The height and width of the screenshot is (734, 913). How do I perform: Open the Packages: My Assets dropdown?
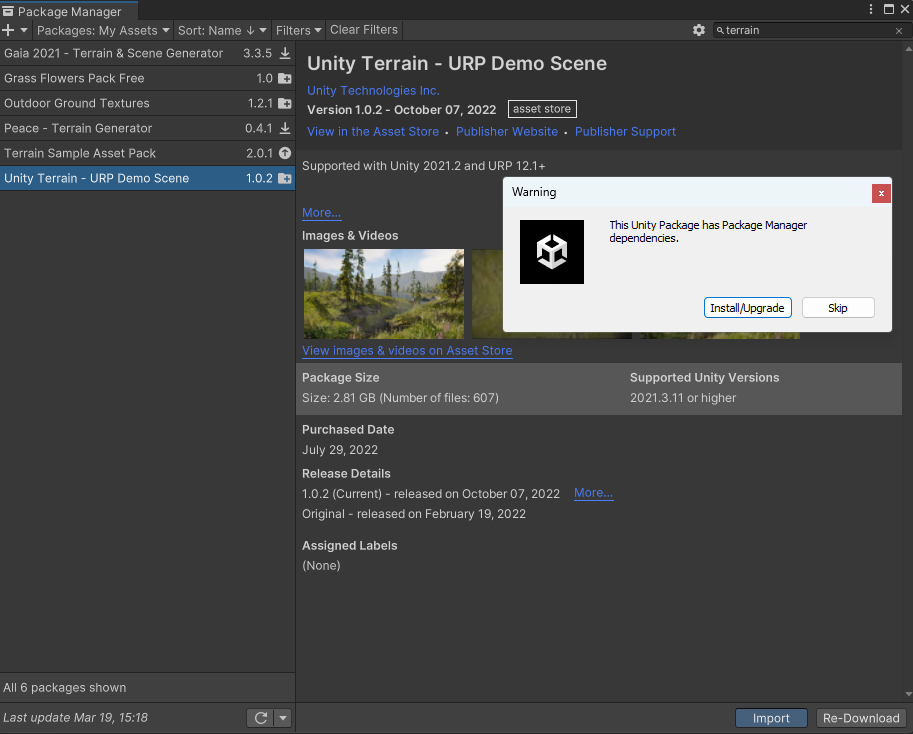102,30
